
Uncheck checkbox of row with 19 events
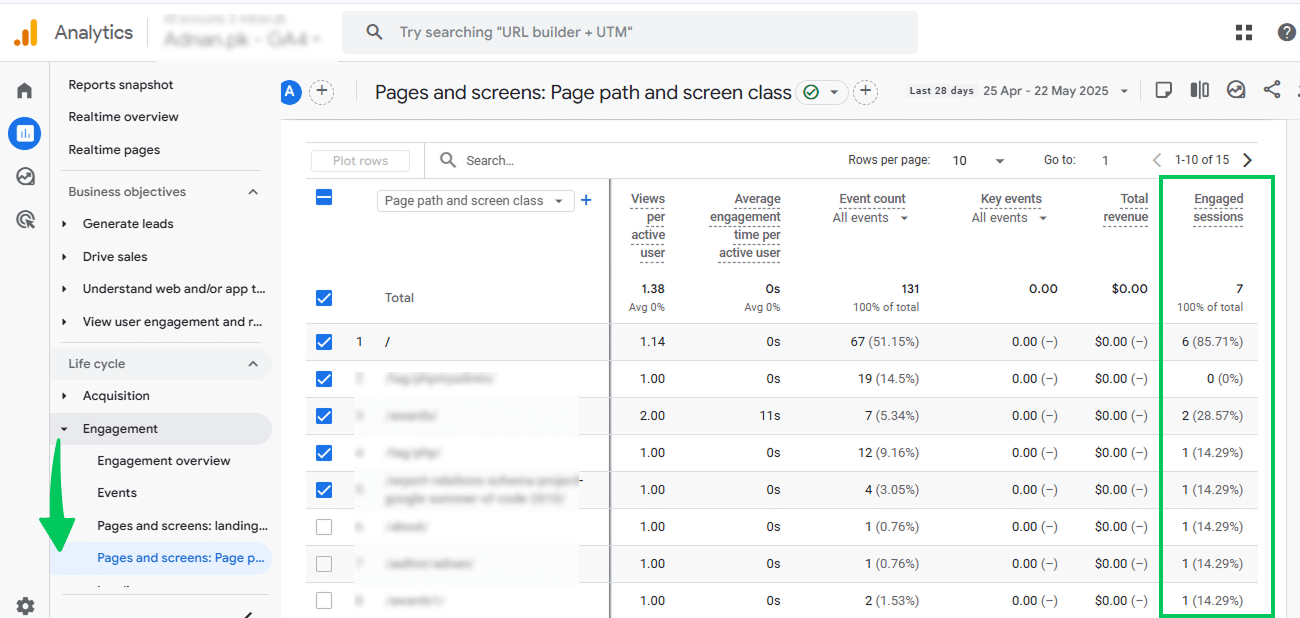(324, 379)
